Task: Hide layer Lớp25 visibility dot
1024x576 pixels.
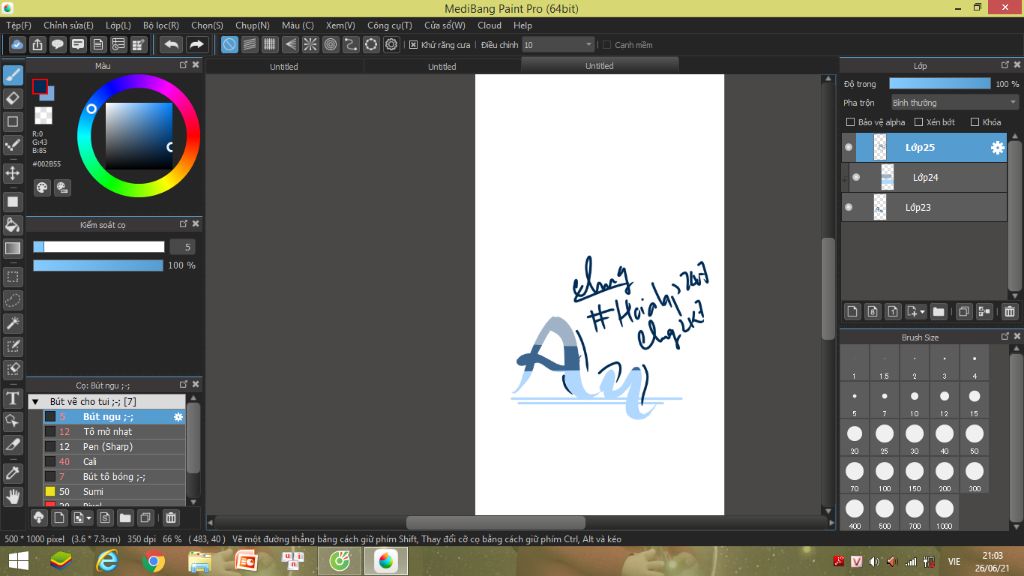Action: tap(848, 148)
